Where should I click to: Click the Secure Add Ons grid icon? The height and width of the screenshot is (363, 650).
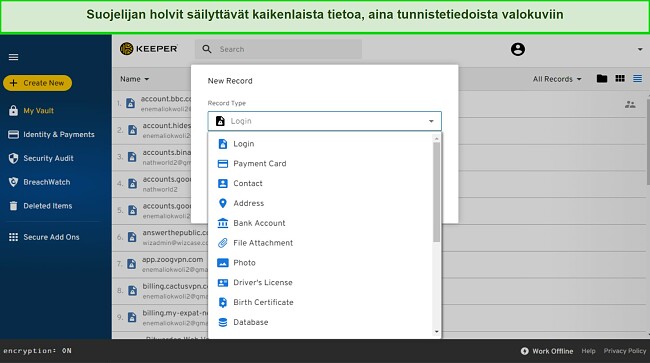point(13,237)
